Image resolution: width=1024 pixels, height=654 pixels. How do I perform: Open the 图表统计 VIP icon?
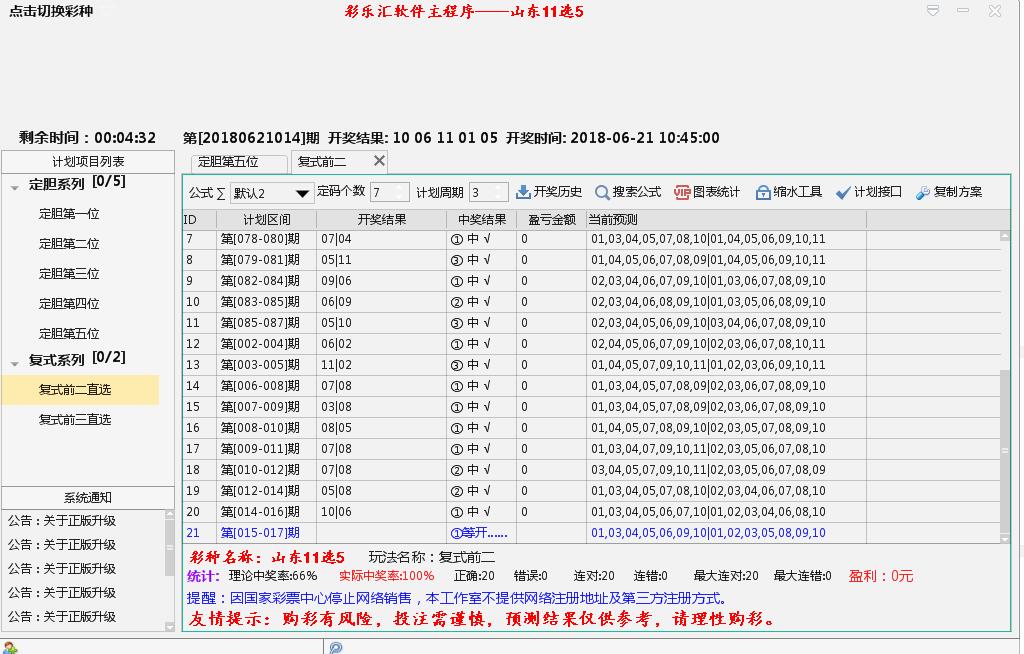(x=682, y=192)
